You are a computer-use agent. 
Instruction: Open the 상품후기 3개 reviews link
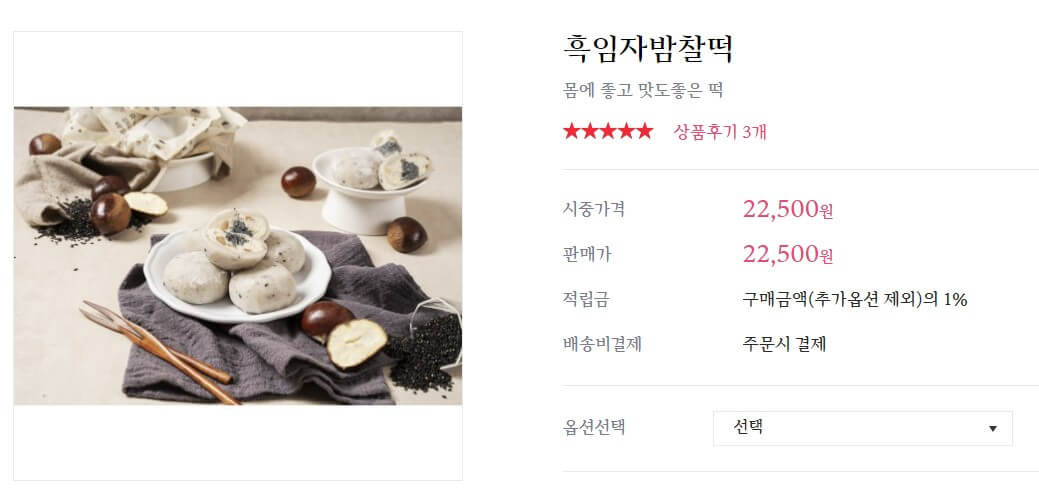coord(720,131)
